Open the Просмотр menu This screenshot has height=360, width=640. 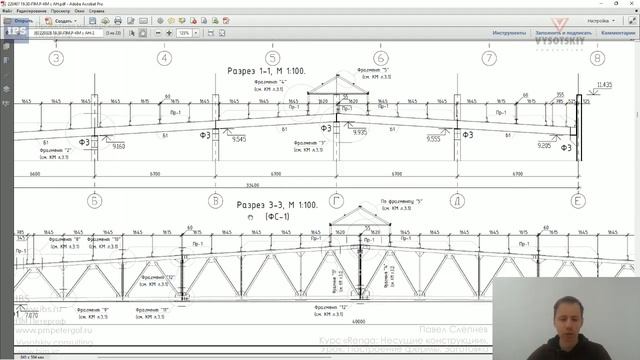pyautogui.click(x=60, y=11)
